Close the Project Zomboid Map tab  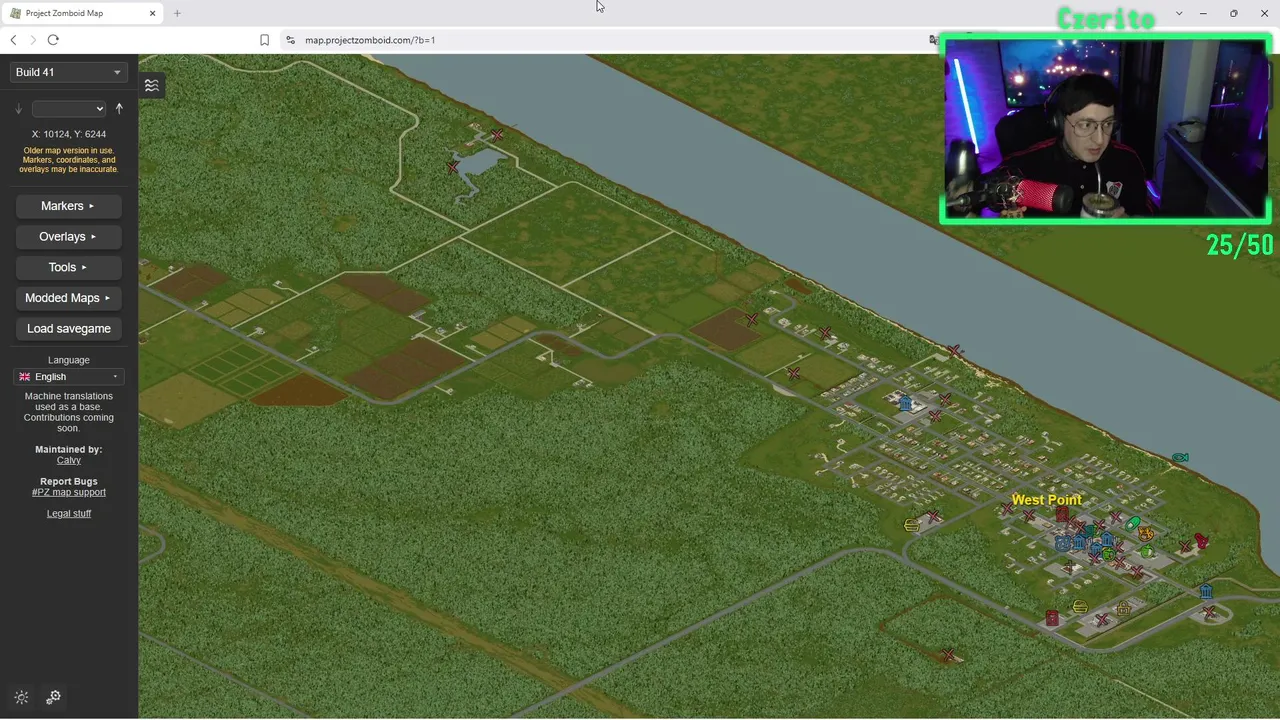point(153,13)
